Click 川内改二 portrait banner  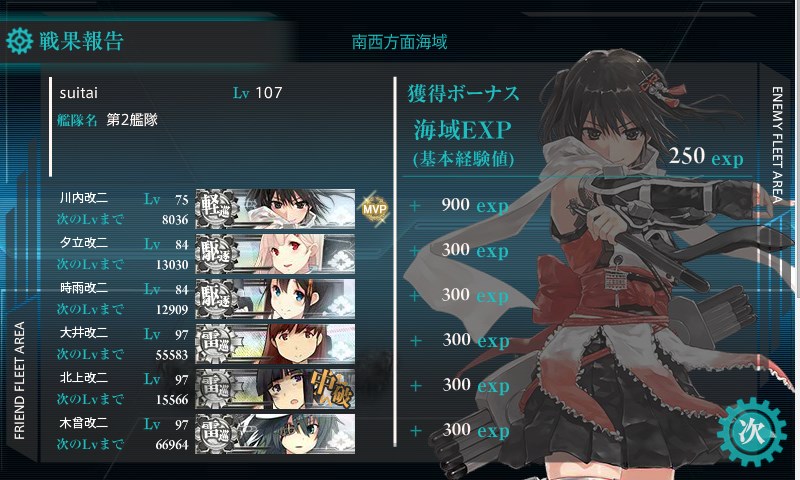coord(276,209)
